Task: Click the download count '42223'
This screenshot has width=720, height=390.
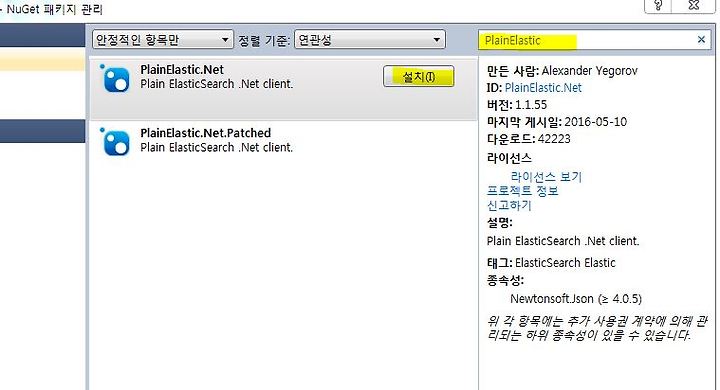Action: point(554,139)
